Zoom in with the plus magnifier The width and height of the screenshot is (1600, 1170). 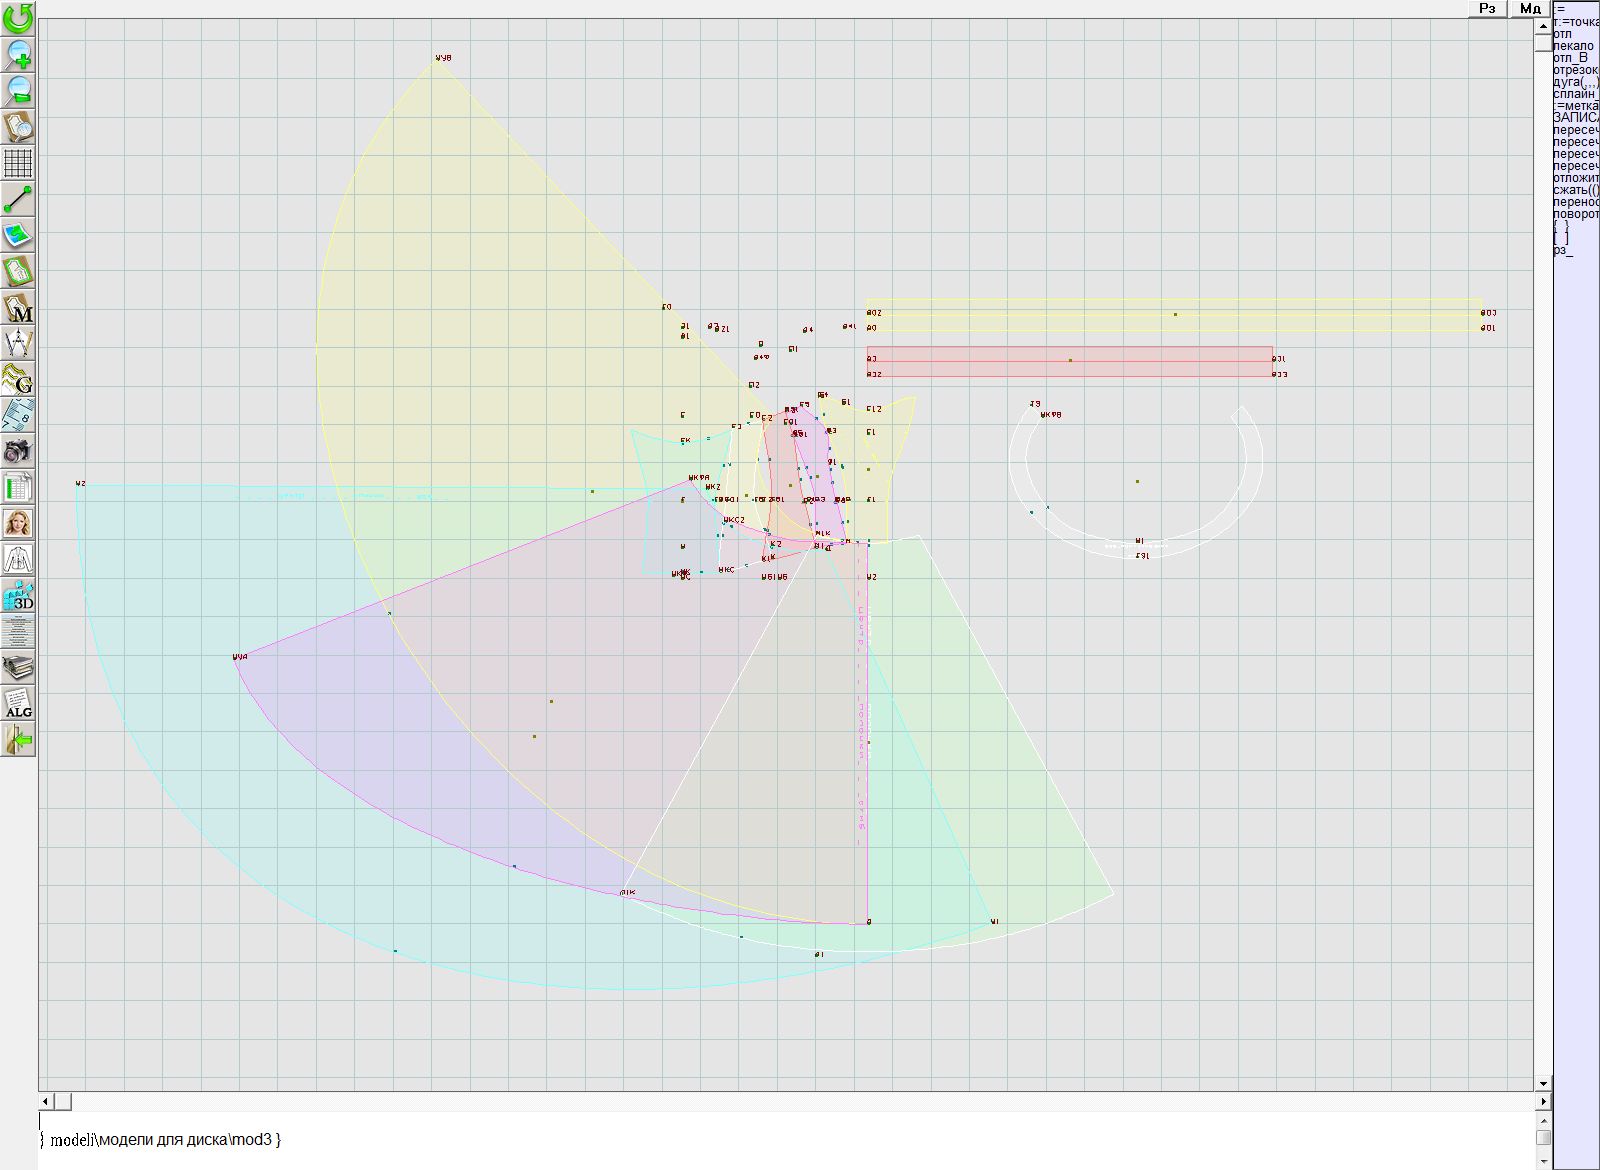pos(18,54)
